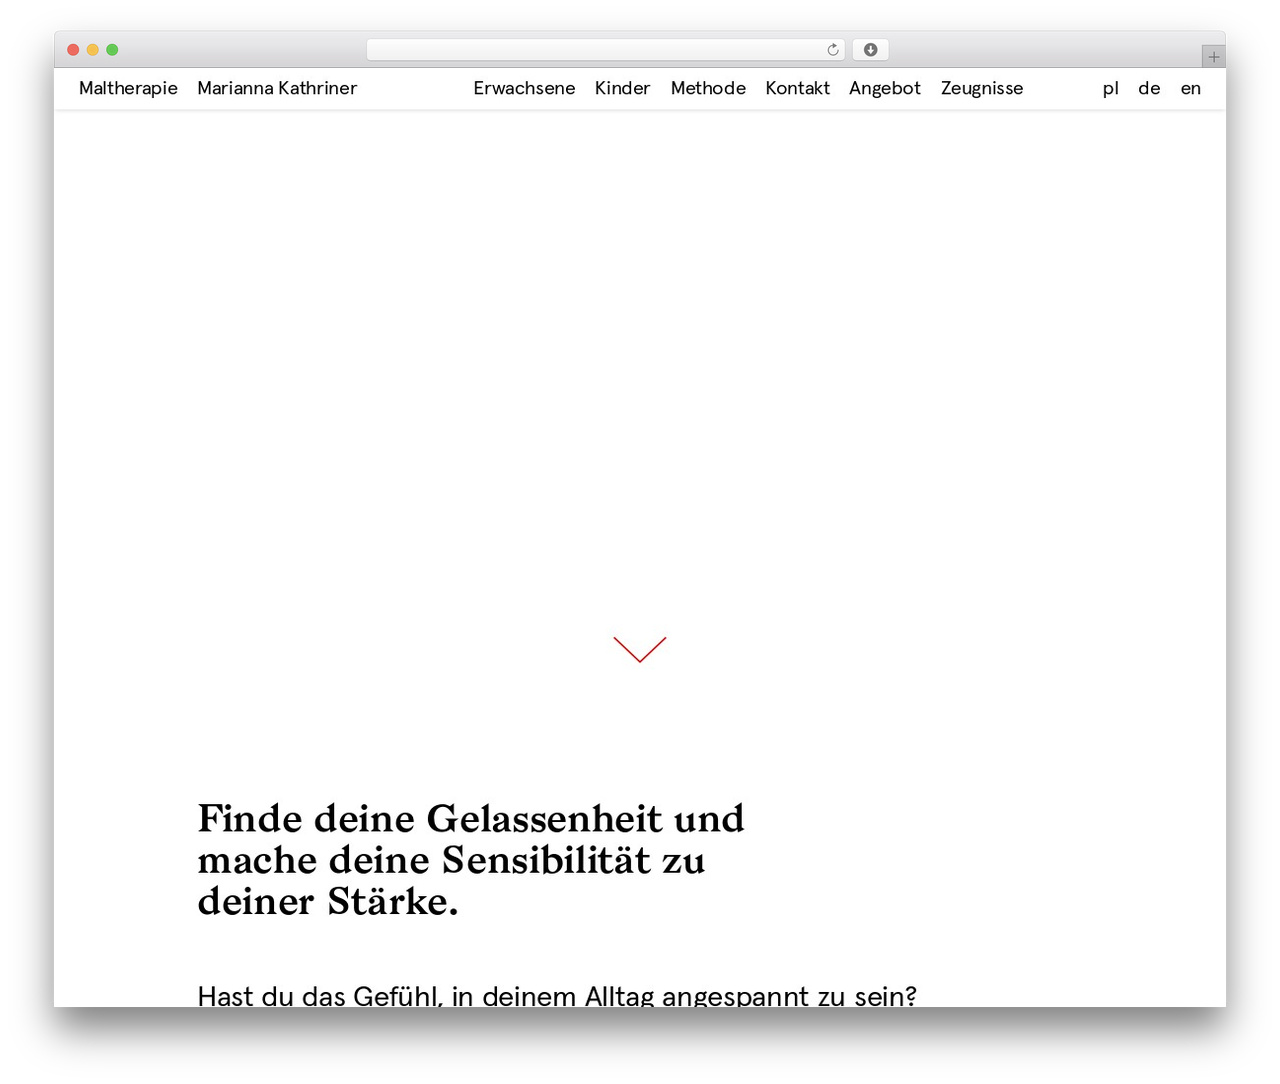Switch language to Polish (pl)
This screenshot has width=1280, height=1084.
click(x=1110, y=88)
